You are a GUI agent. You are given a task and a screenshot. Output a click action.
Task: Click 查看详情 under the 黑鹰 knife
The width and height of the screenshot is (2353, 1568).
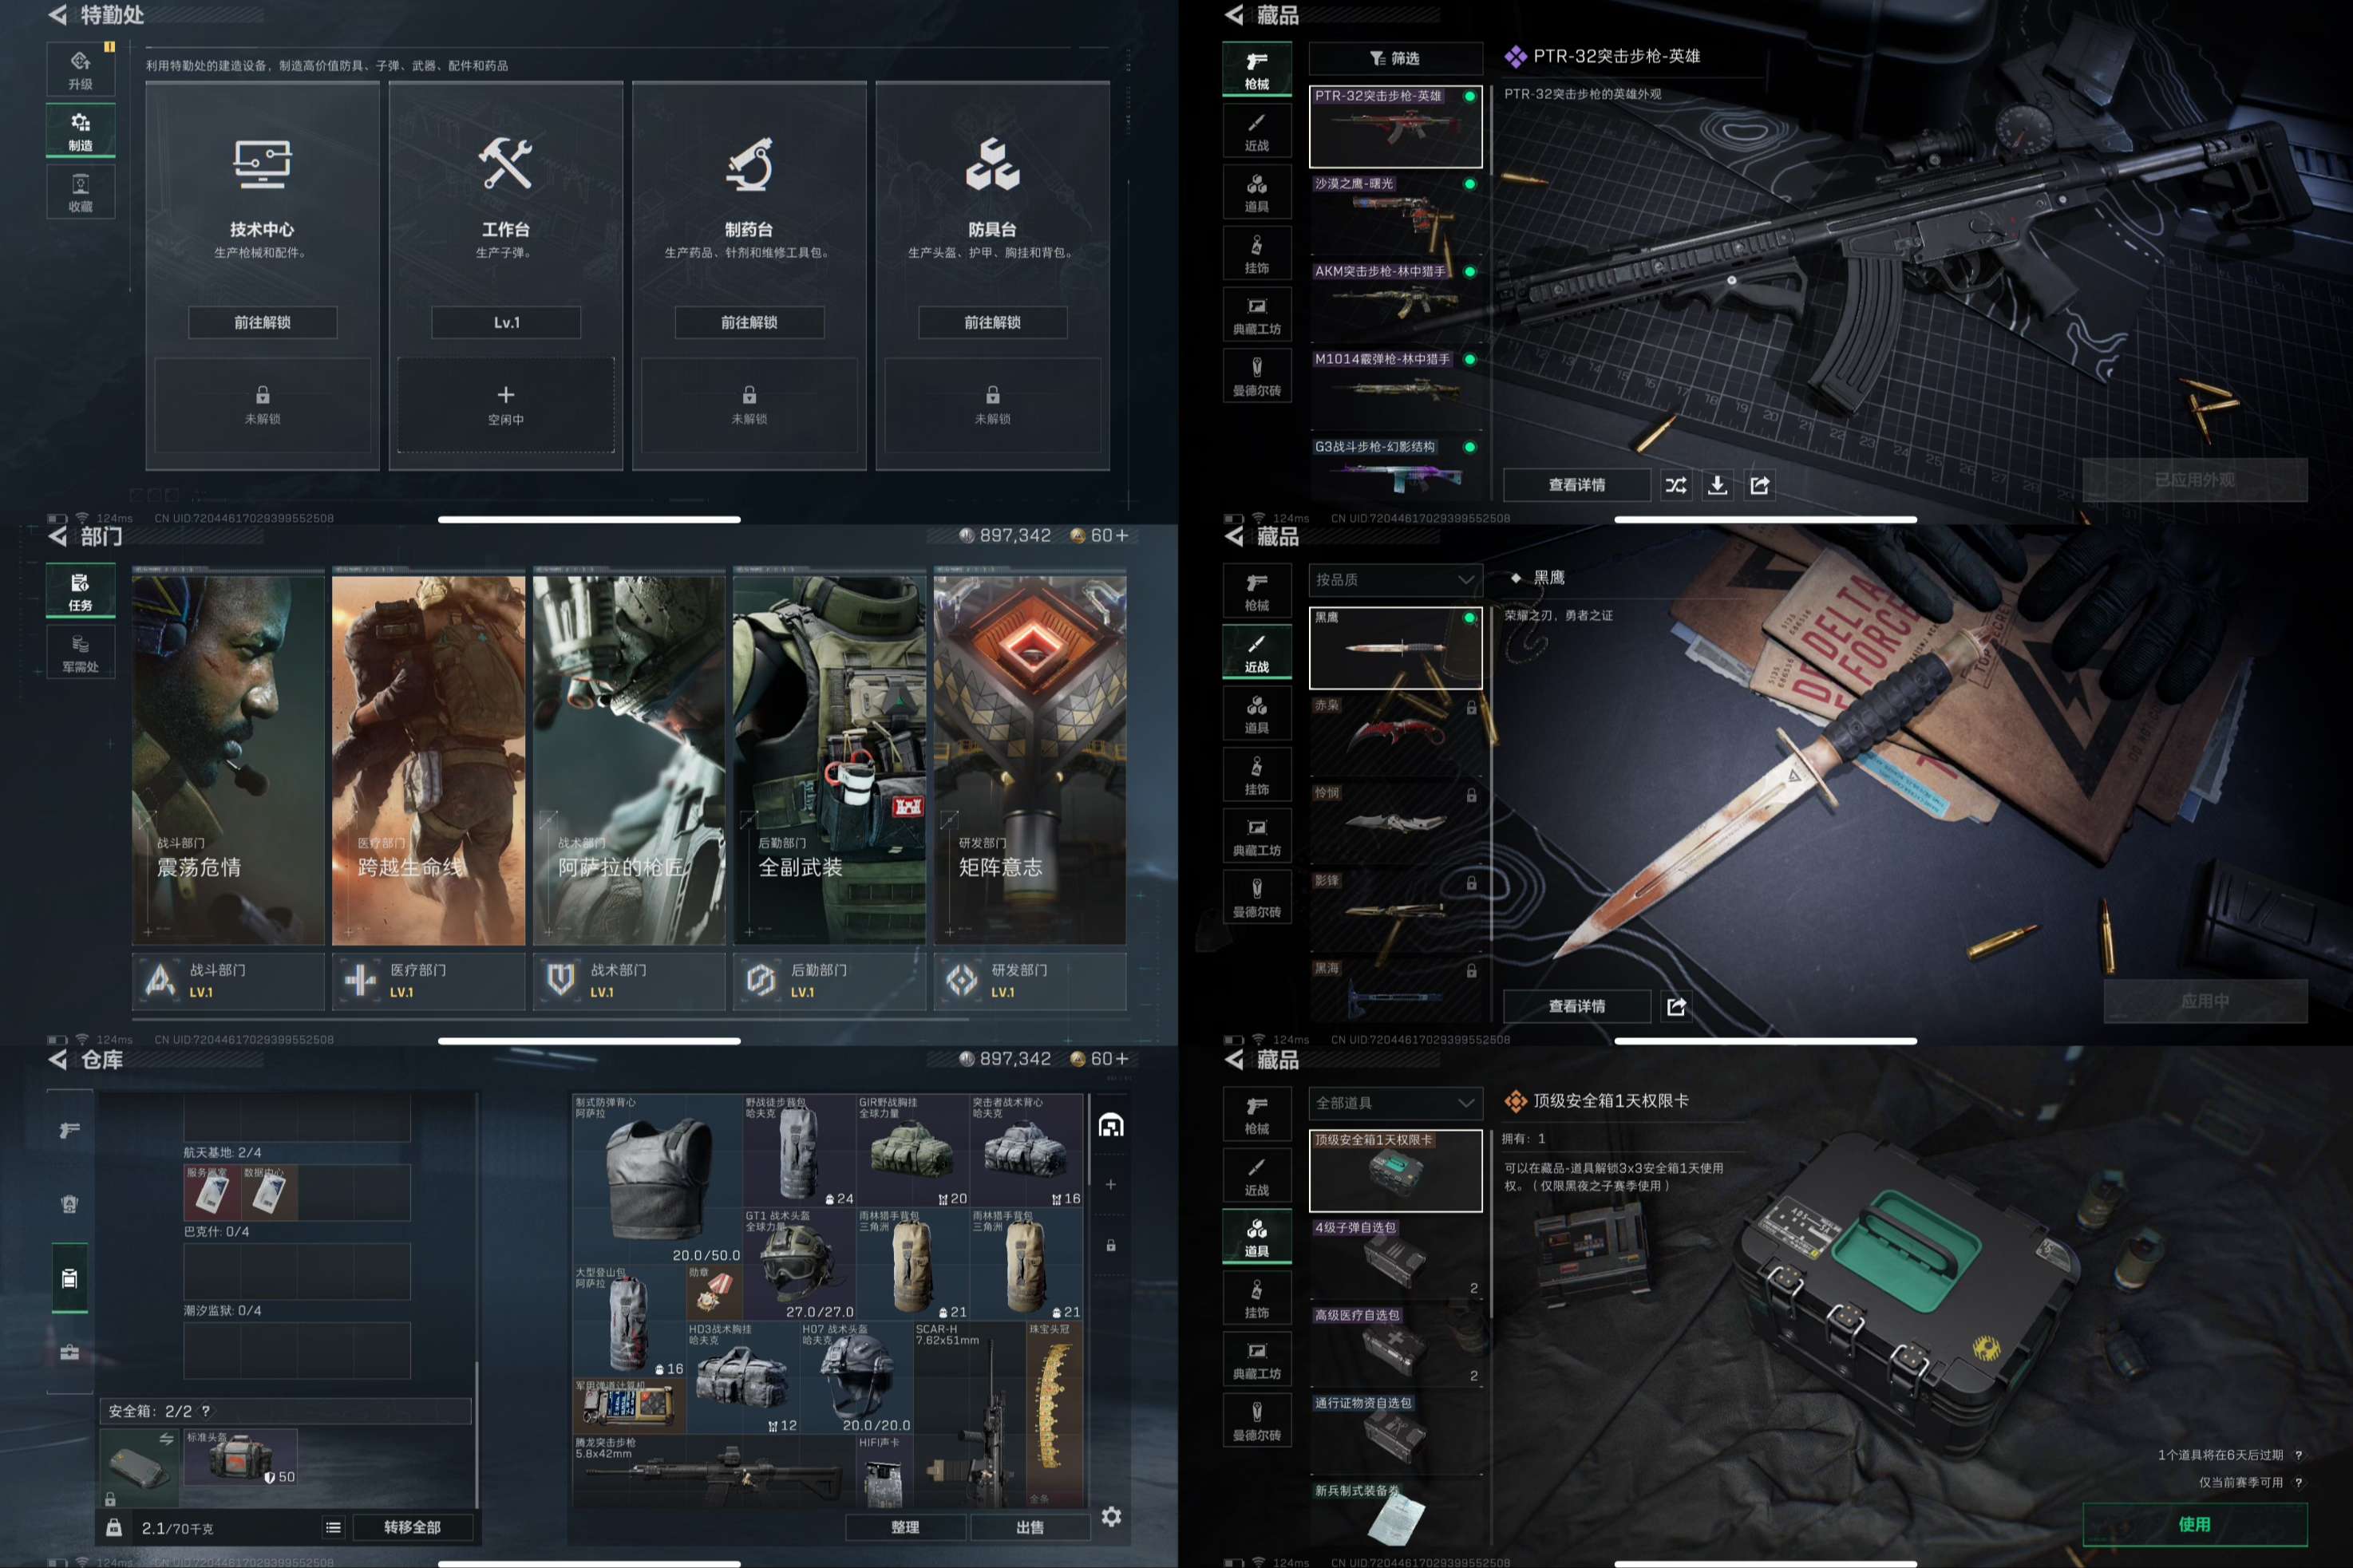click(1577, 1006)
